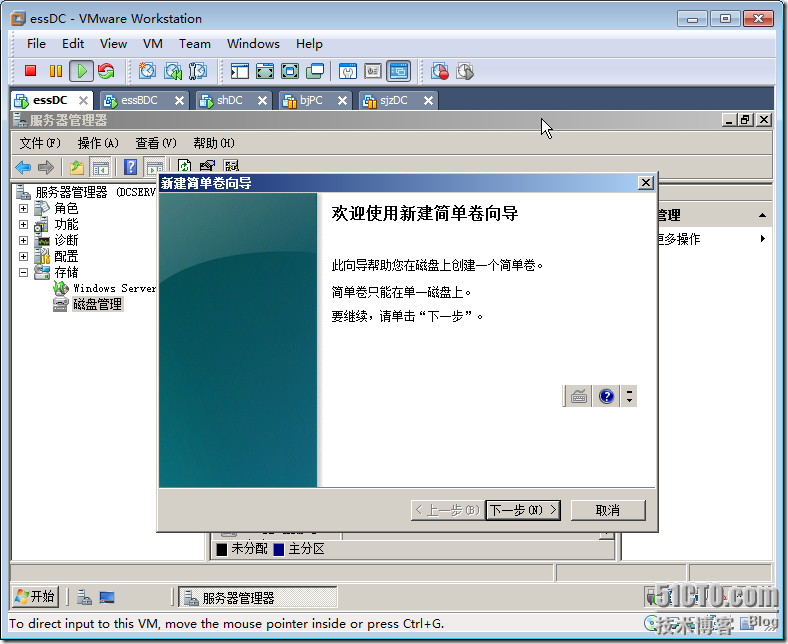
Task: Stop the VM with the red power-off icon
Action: click(31, 71)
